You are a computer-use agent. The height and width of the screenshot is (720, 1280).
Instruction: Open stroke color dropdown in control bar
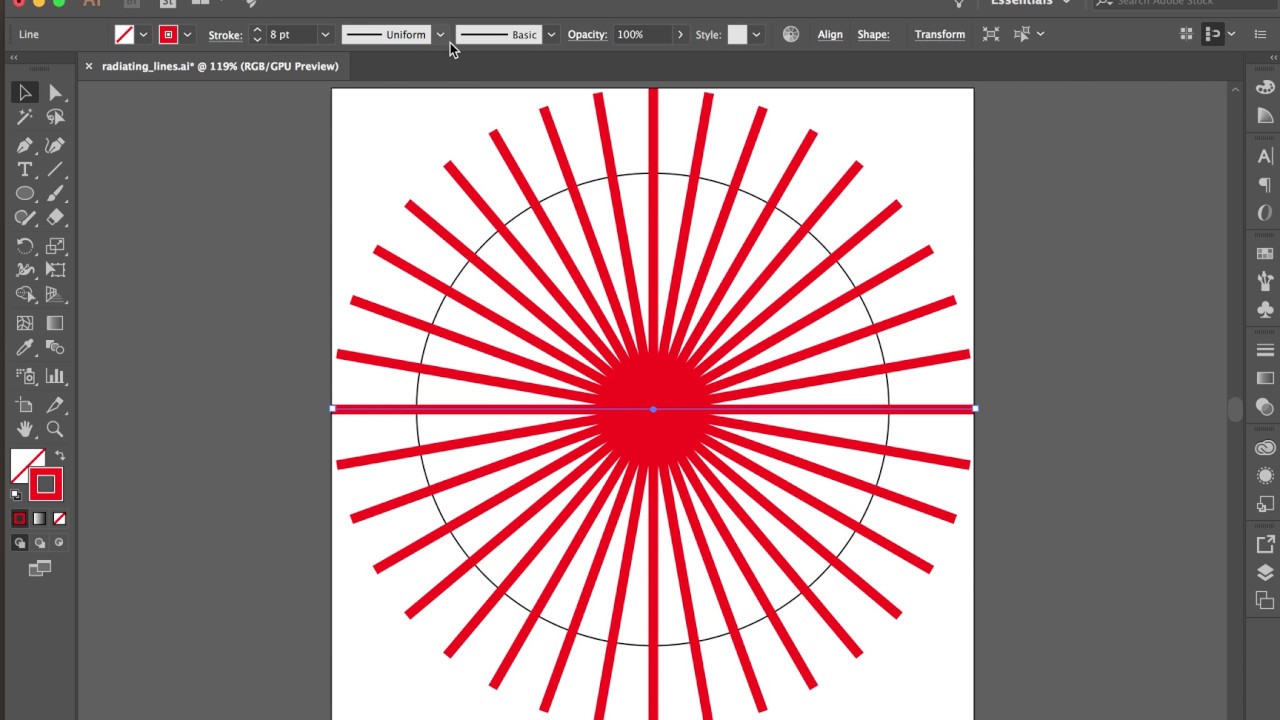[x=187, y=34]
